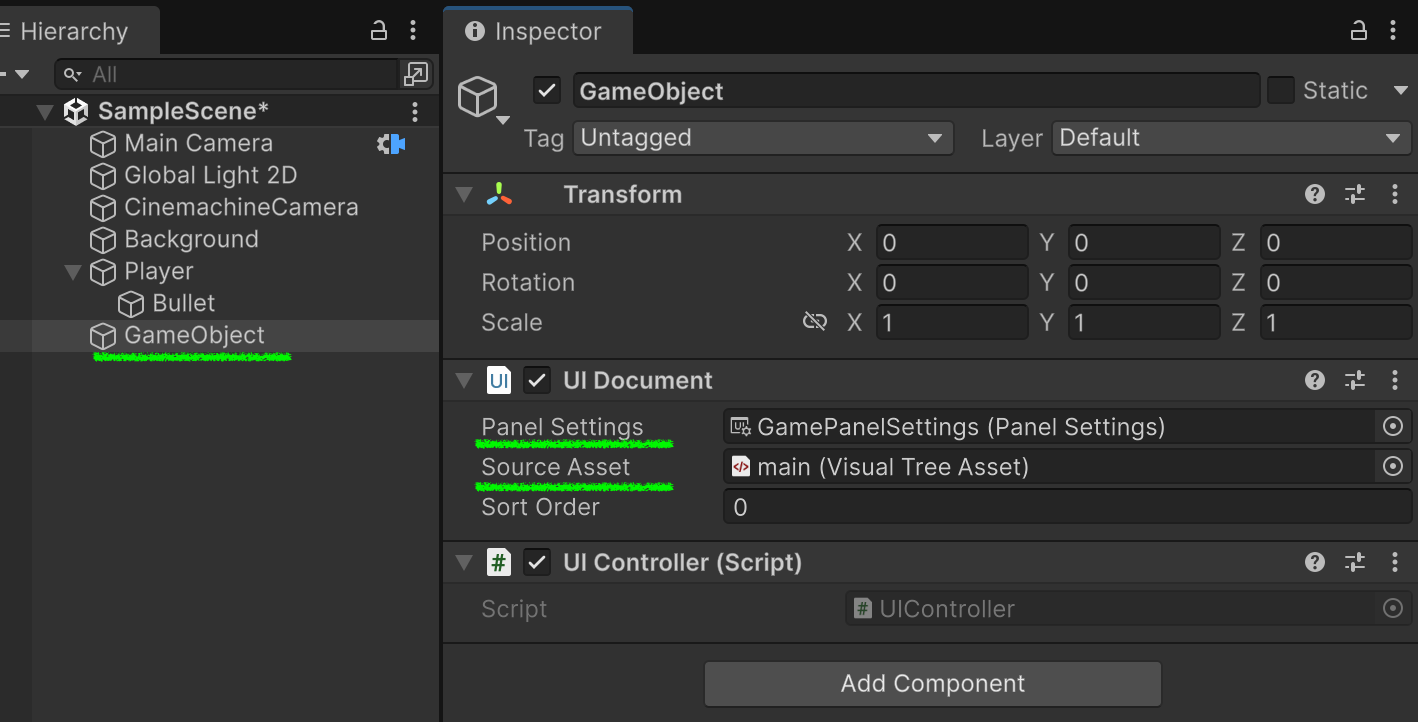Click the scale constrain proportions link icon
The height and width of the screenshot is (722, 1418).
pos(815,322)
